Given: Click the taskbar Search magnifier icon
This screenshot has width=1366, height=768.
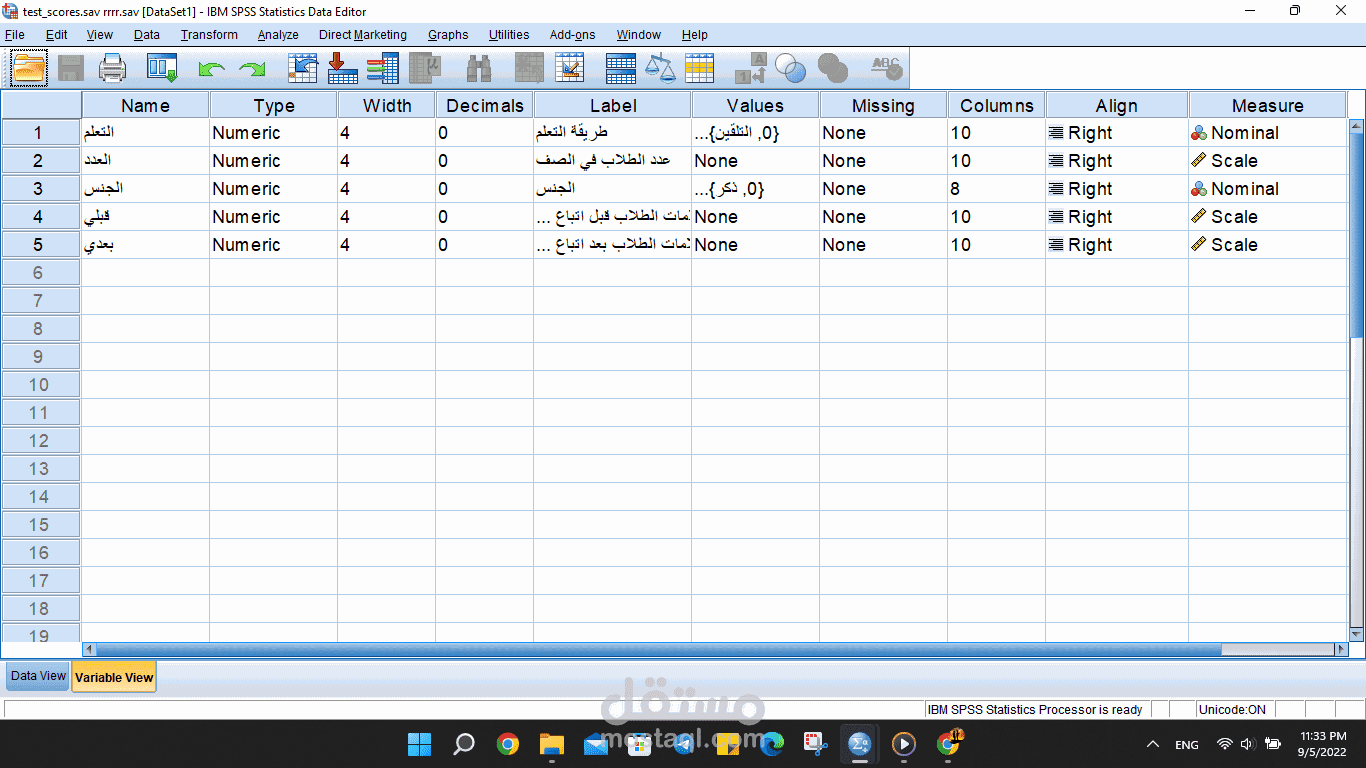Looking at the screenshot, I should click(x=464, y=744).
